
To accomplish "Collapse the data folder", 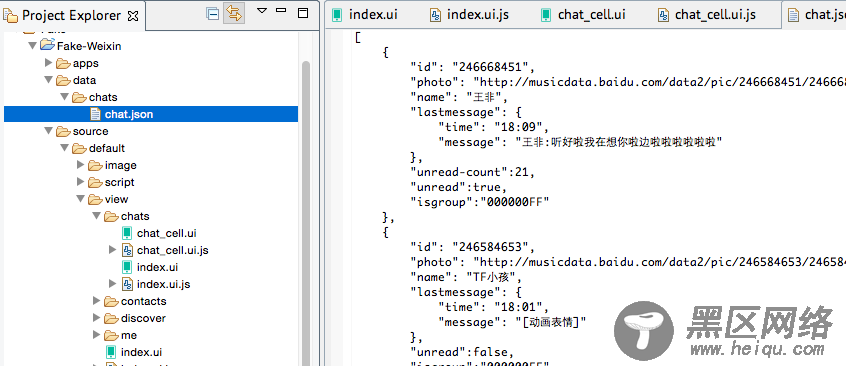I will (x=49, y=80).
